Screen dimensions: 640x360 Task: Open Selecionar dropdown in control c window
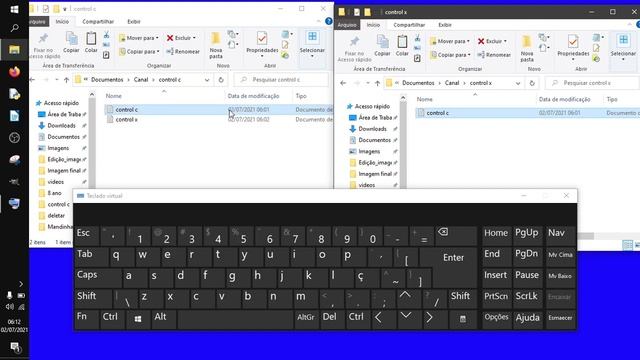pos(312,56)
